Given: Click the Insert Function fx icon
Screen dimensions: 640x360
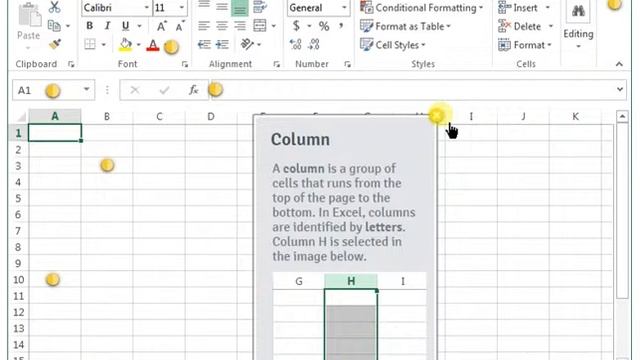Looking at the screenshot, I should [x=193, y=90].
